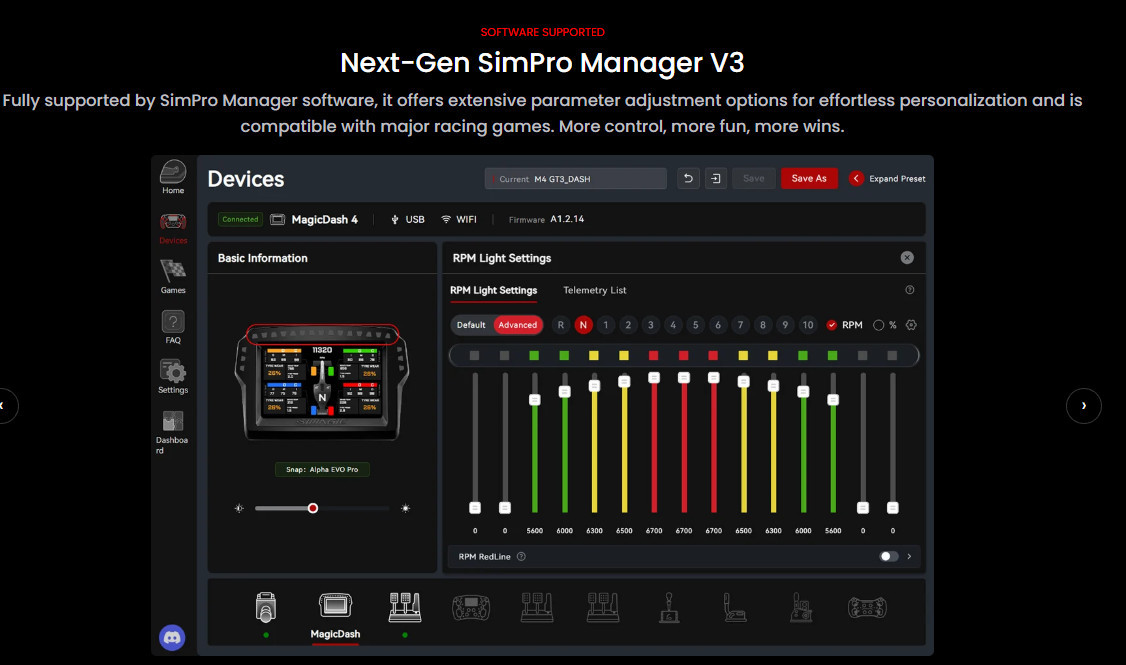Select the active pedals device icon

[405, 608]
